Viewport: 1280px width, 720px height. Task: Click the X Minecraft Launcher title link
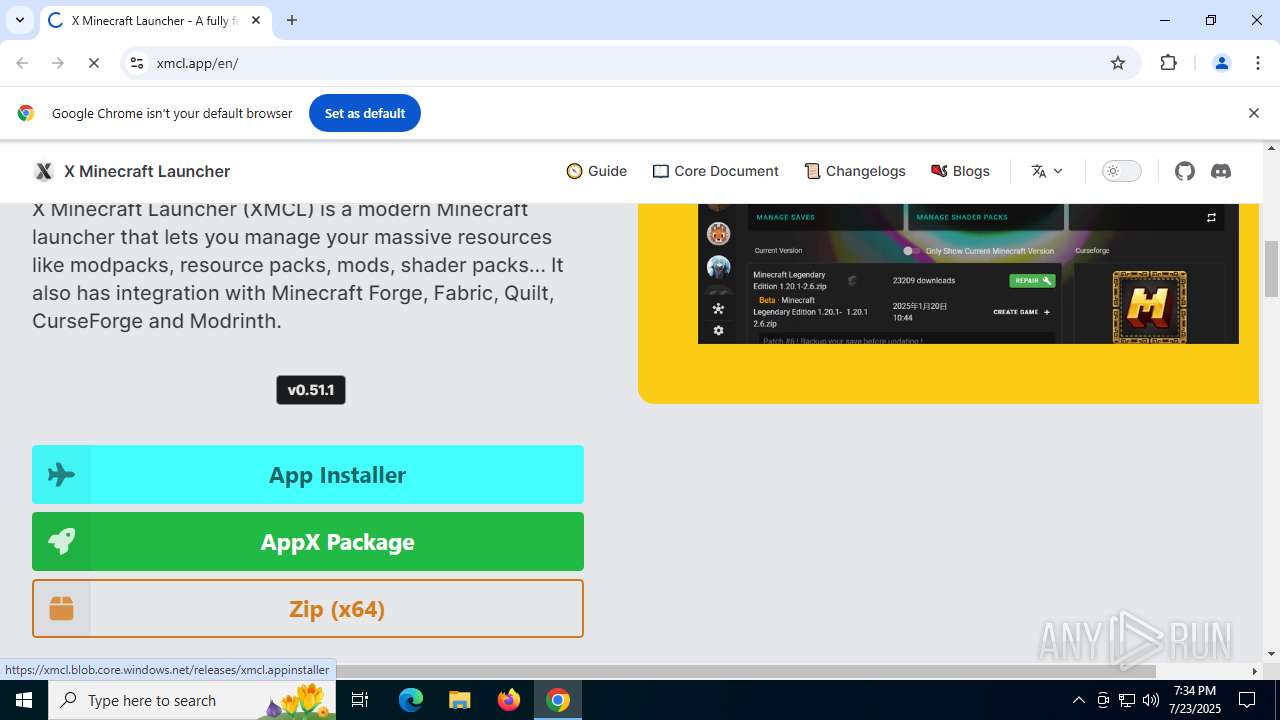tap(147, 171)
